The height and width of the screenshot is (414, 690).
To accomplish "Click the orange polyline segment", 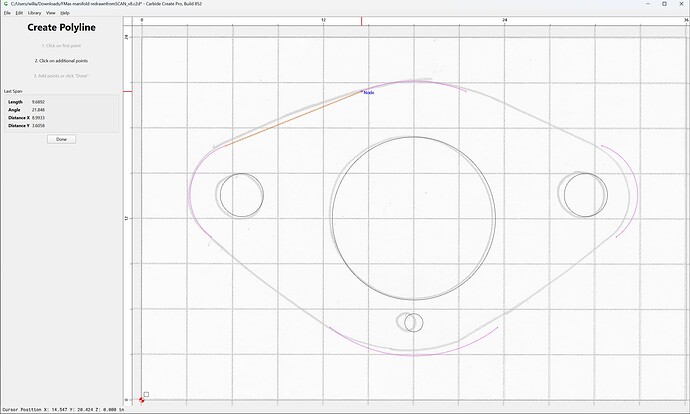I will [x=294, y=118].
